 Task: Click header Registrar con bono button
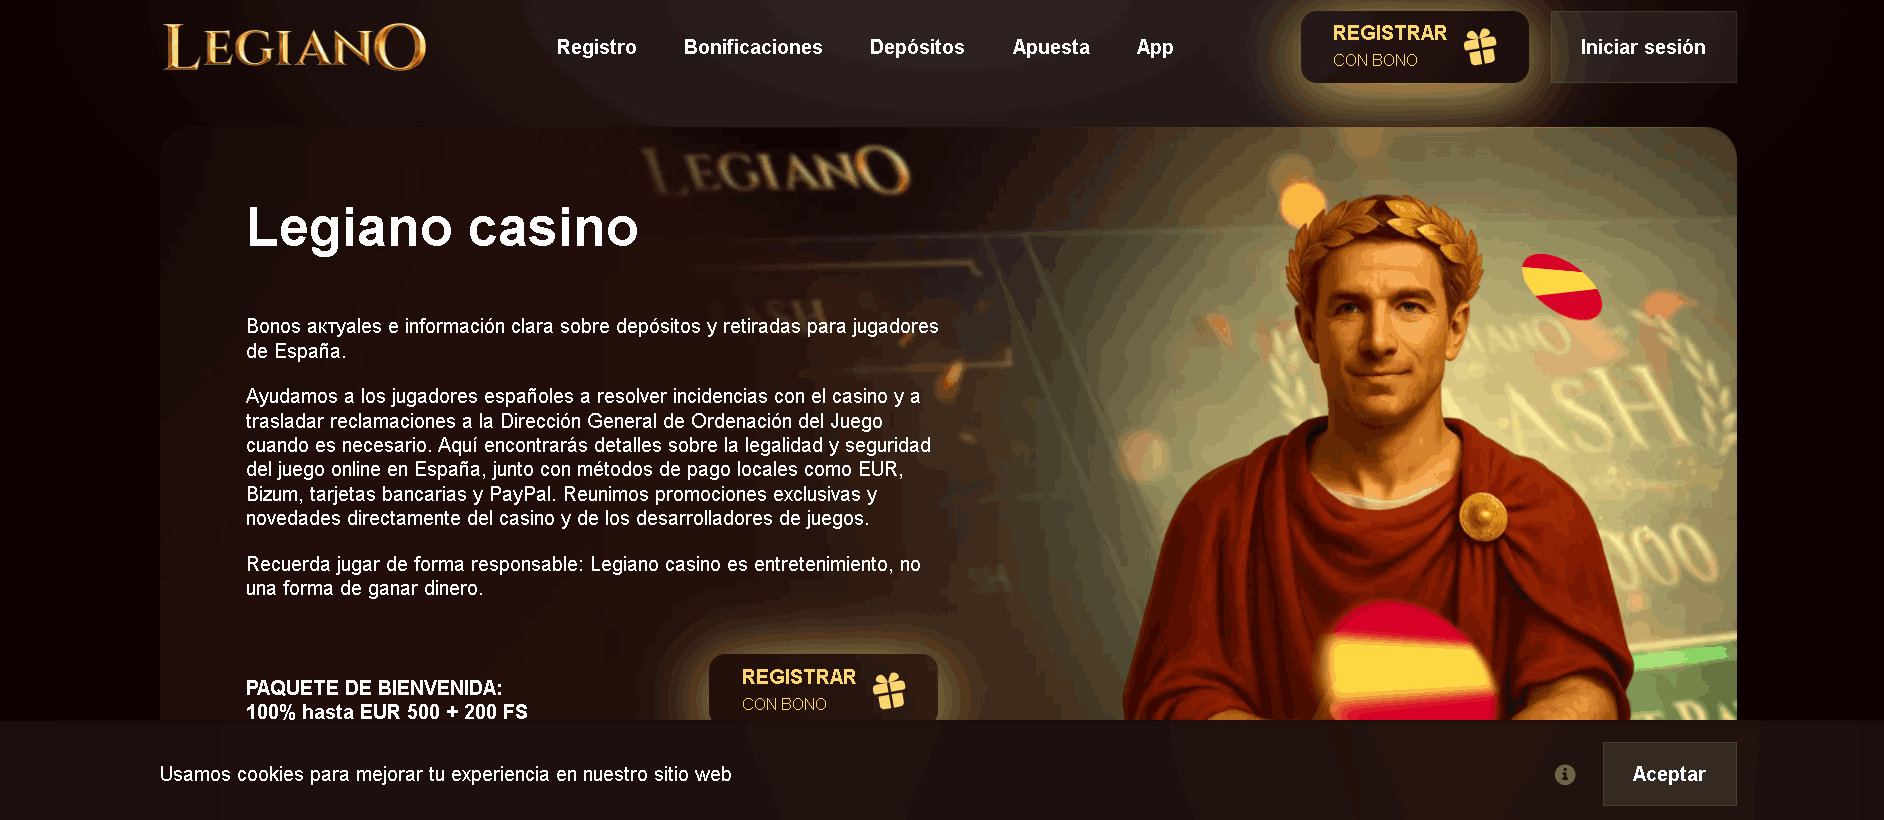tap(1414, 47)
